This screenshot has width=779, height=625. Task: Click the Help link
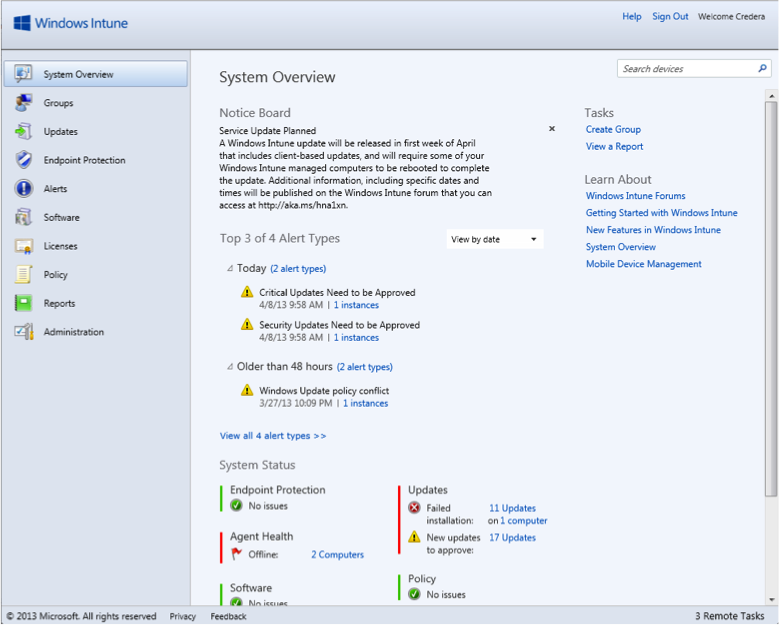click(x=631, y=16)
